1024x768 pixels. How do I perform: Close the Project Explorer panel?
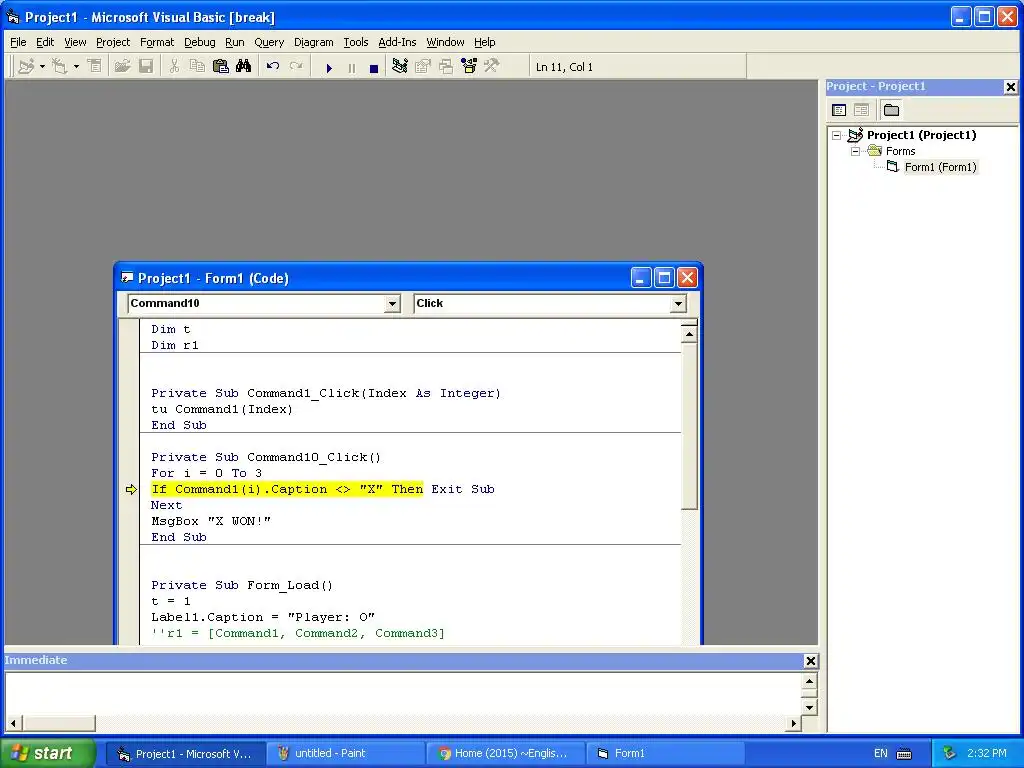1010,87
